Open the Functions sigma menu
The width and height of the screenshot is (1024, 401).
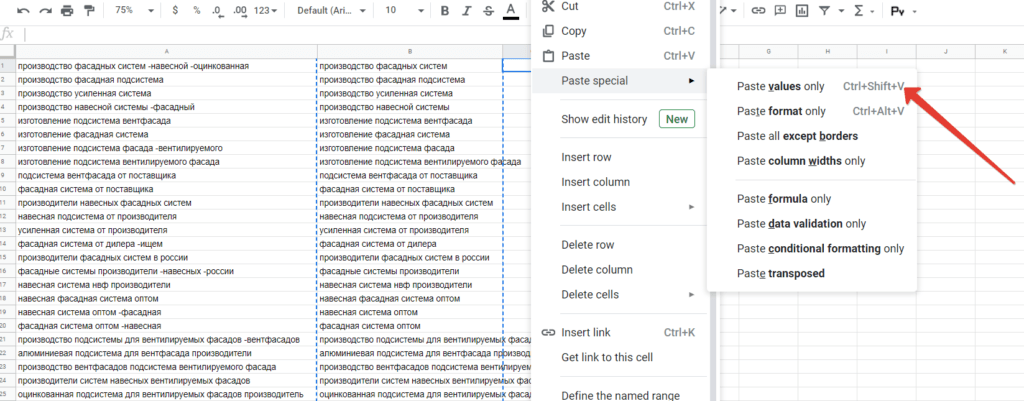pyautogui.click(x=861, y=10)
